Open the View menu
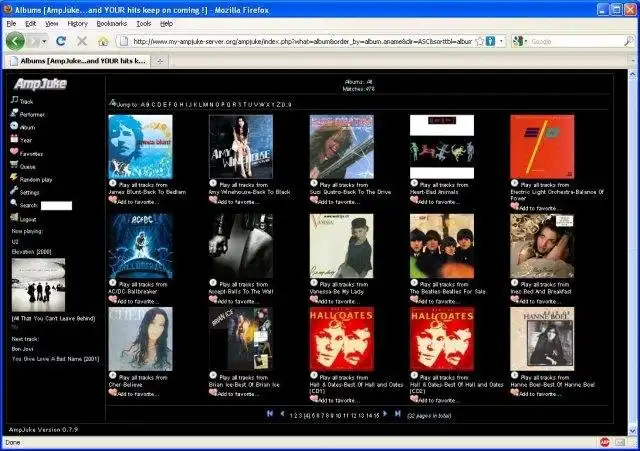This screenshot has height=451, width=640. pyautogui.click(x=51, y=24)
